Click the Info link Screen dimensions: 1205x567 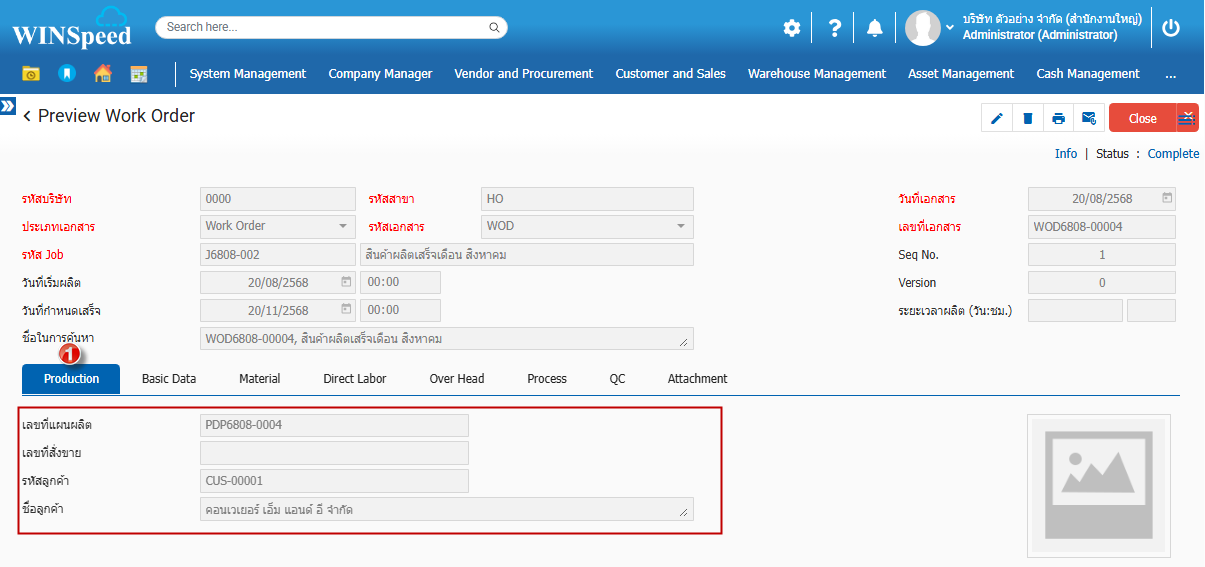coord(1066,153)
